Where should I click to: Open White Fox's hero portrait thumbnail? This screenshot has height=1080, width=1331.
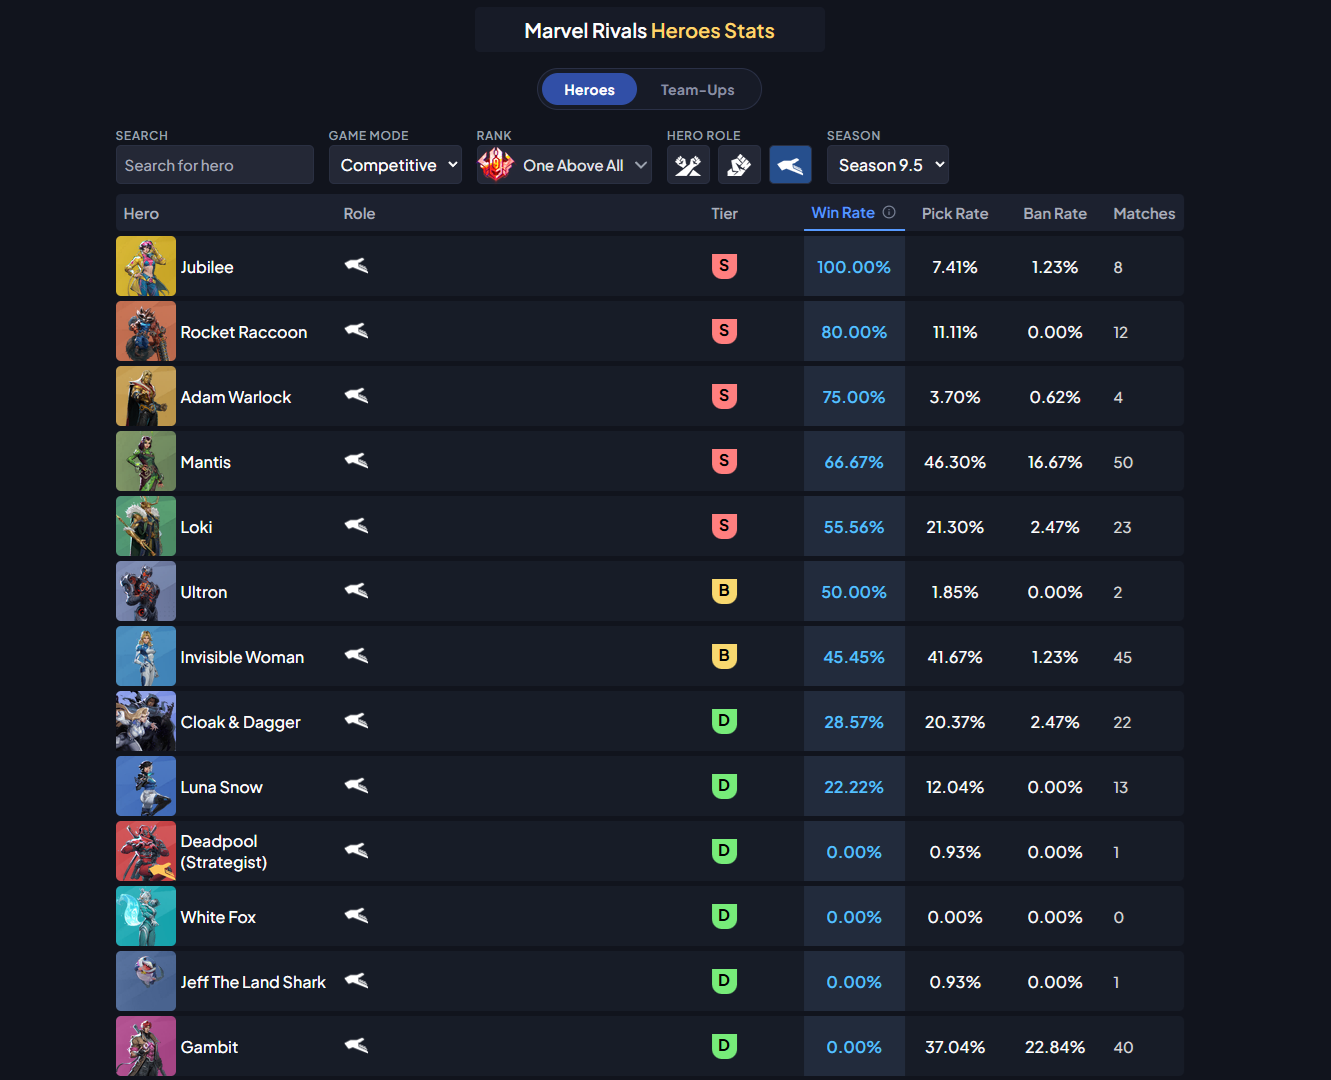coord(146,916)
